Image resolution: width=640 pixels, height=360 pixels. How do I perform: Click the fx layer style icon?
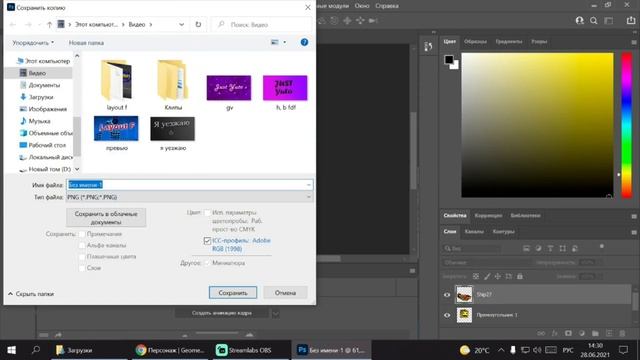pyautogui.click(x=555, y=333)
